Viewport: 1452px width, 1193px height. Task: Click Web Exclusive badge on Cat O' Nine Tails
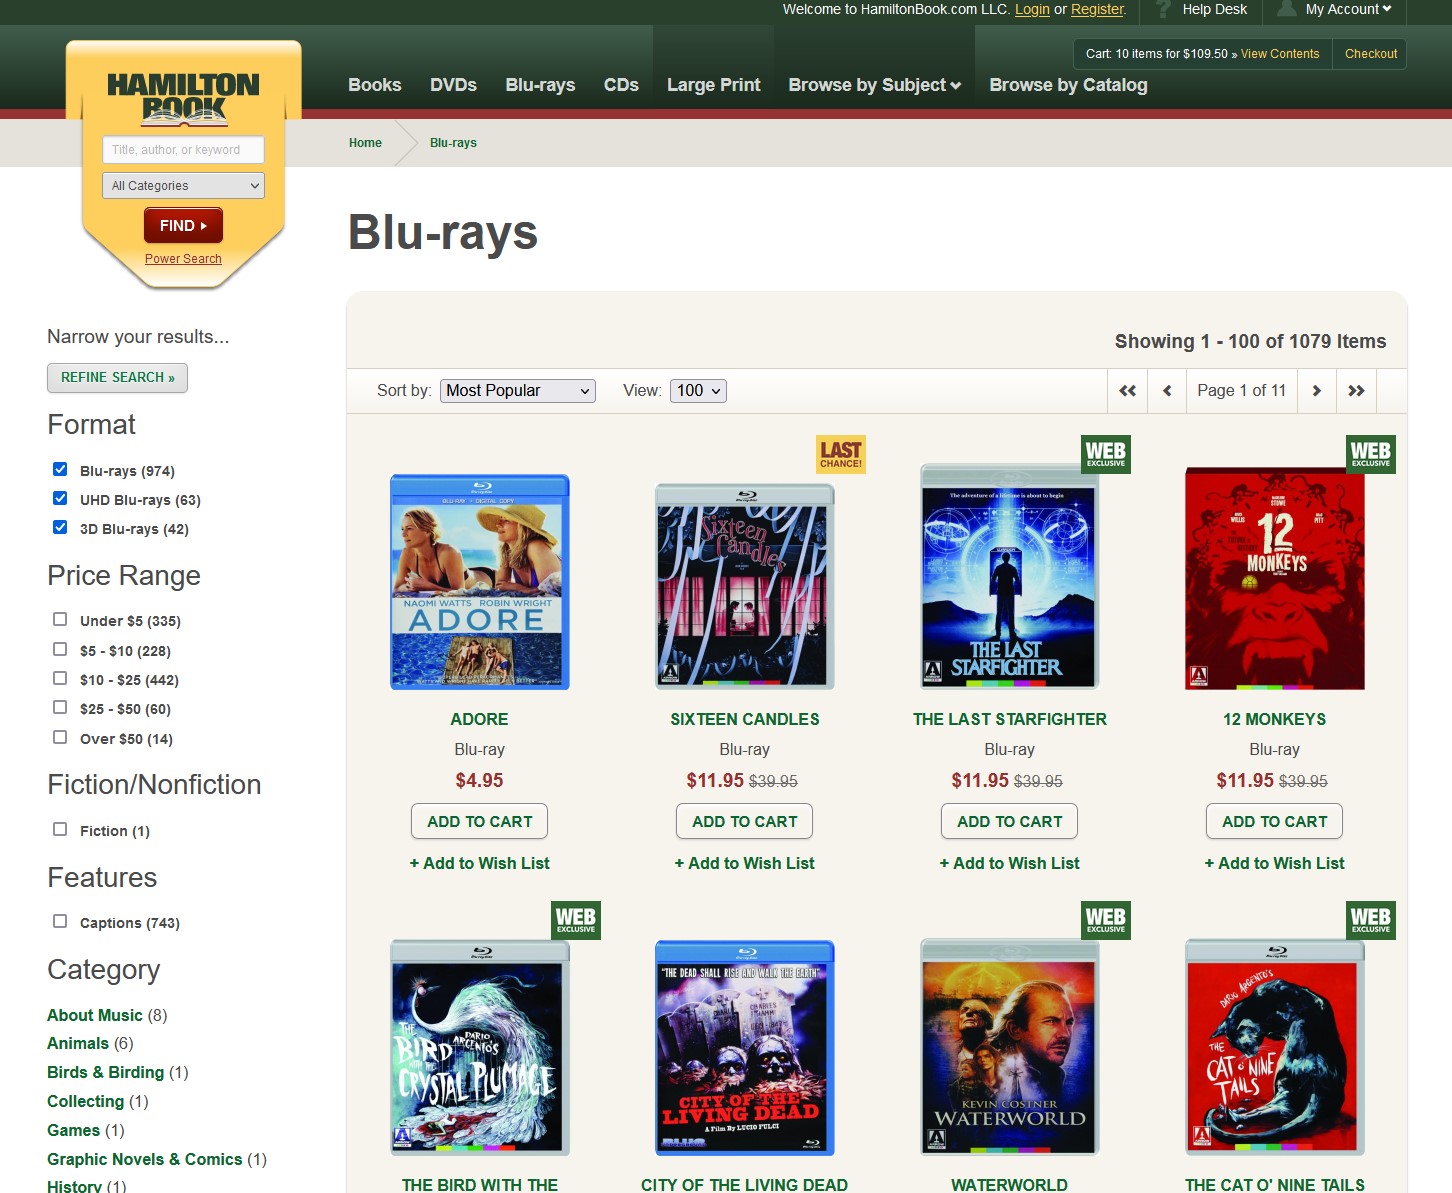click(x=1371, y=920)
